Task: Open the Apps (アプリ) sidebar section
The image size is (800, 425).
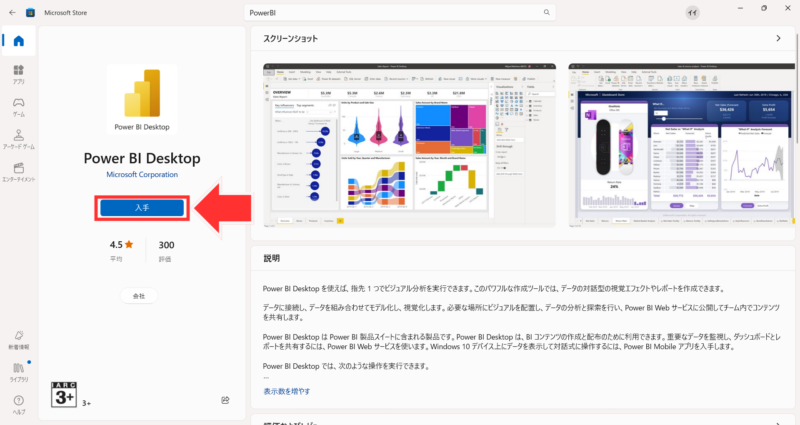Action: [x=19, y=74]
